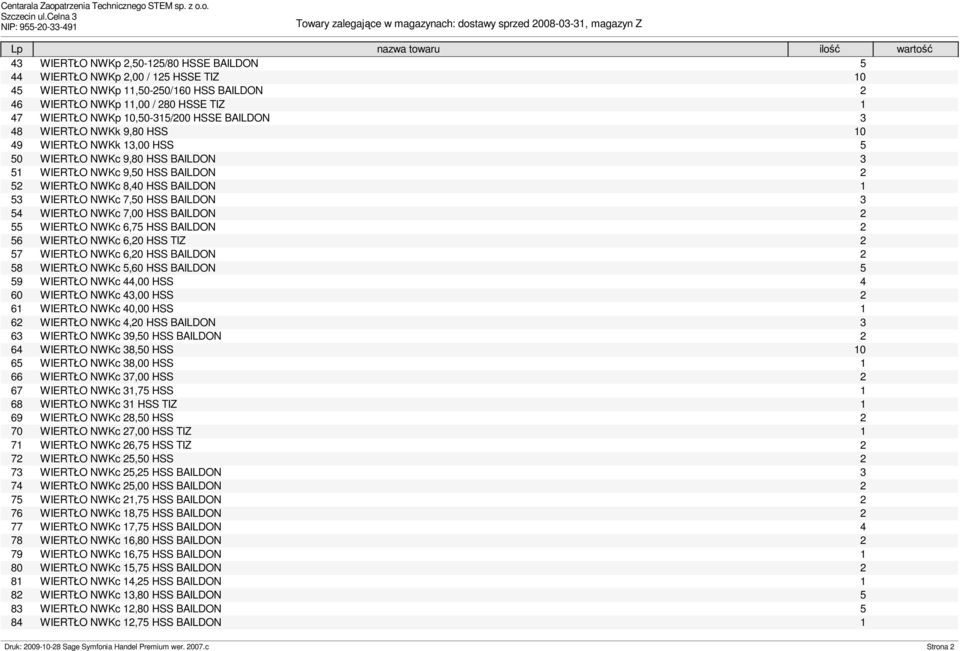
Task: Click the 'Lp' column header
Action: pyautogui.click(x=17, y=50)
